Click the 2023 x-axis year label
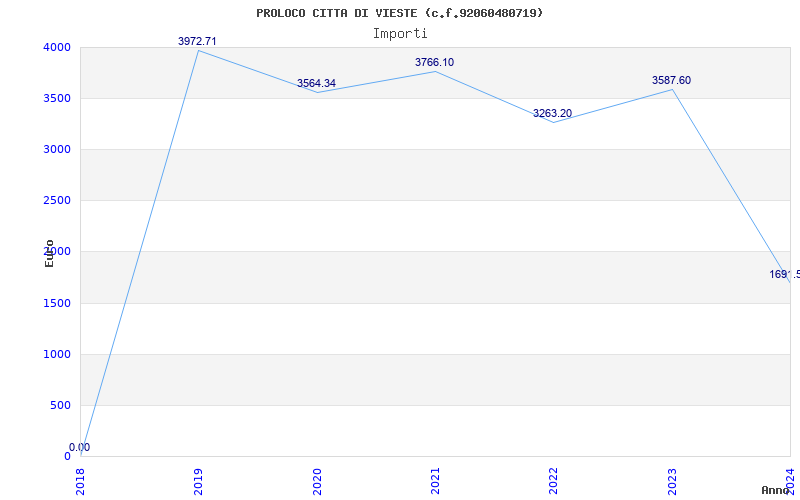This screenshot has width=800, height=500. pos(672,481)
